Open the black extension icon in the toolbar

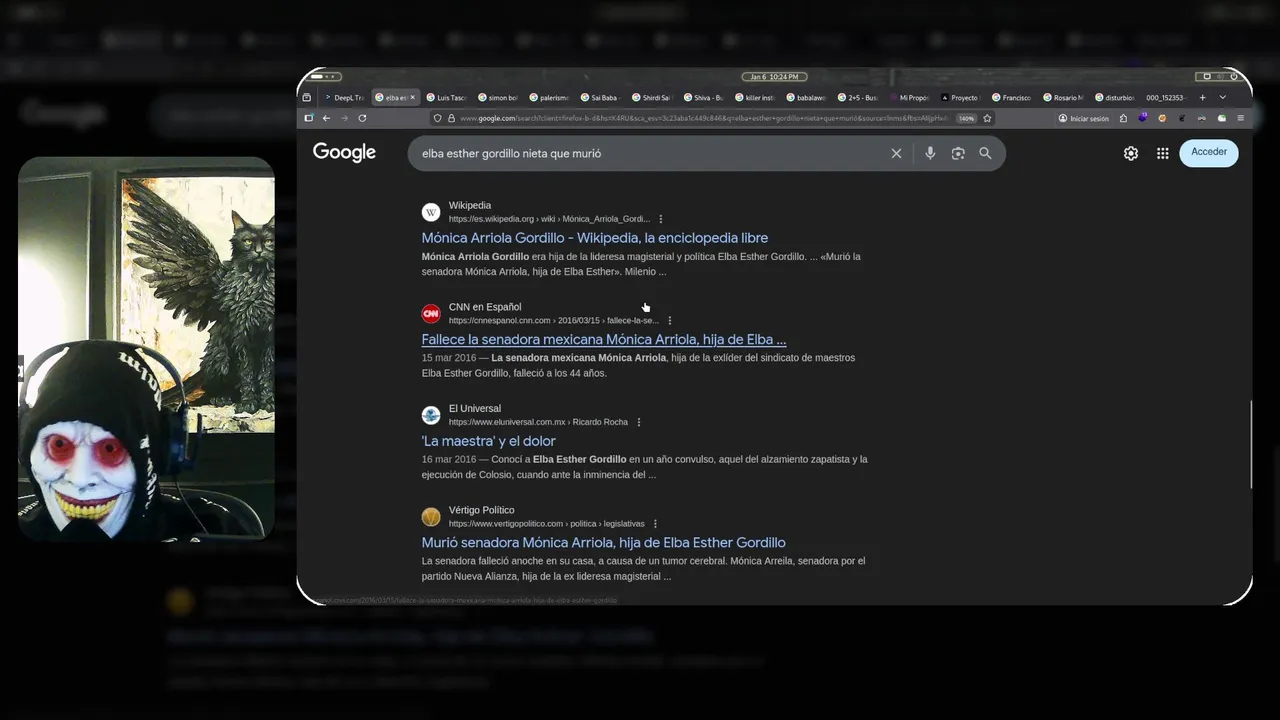point(1182,118)
